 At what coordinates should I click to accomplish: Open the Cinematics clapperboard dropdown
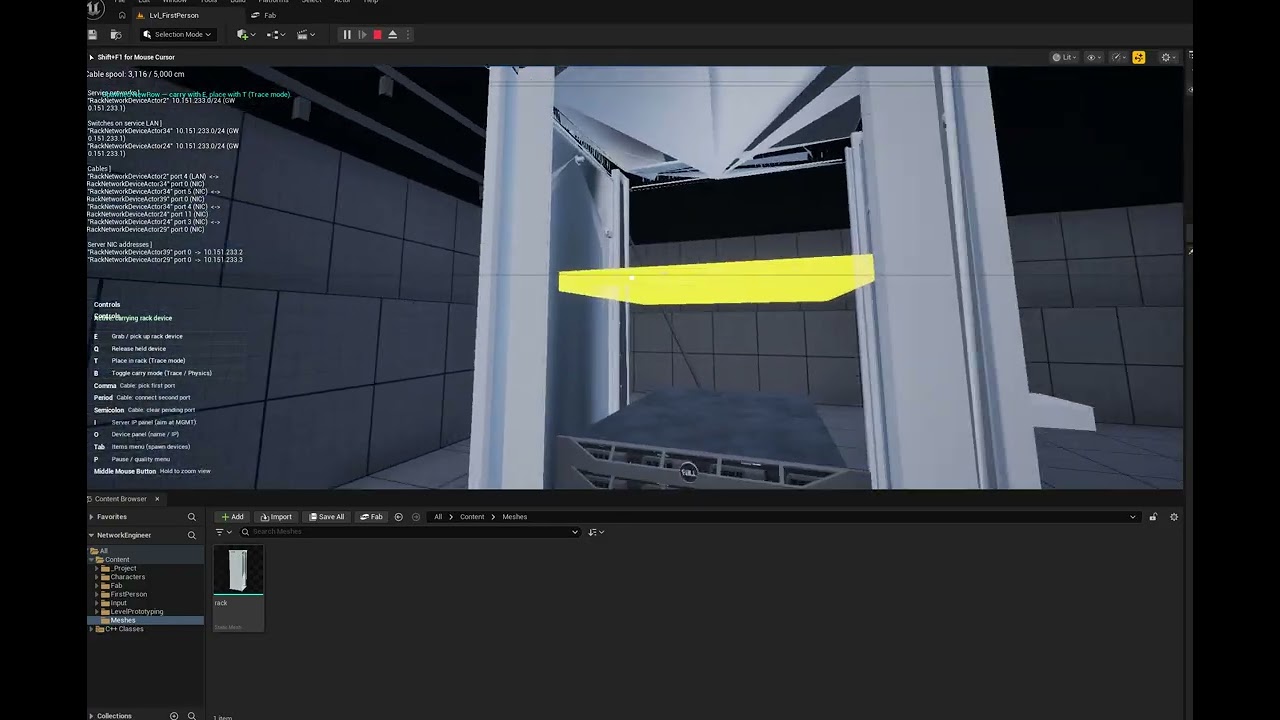[x=305, y=34]
